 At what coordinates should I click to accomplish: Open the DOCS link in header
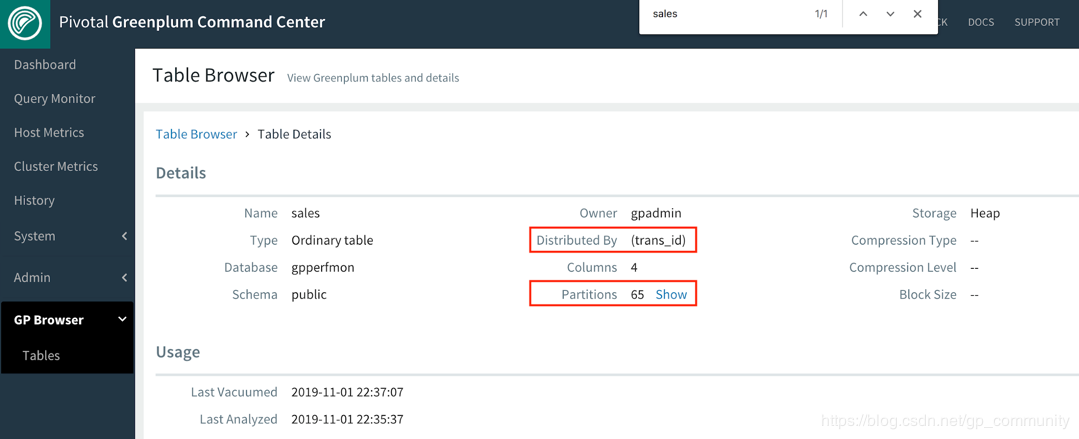pyautogui.click(x=981, y=22)
